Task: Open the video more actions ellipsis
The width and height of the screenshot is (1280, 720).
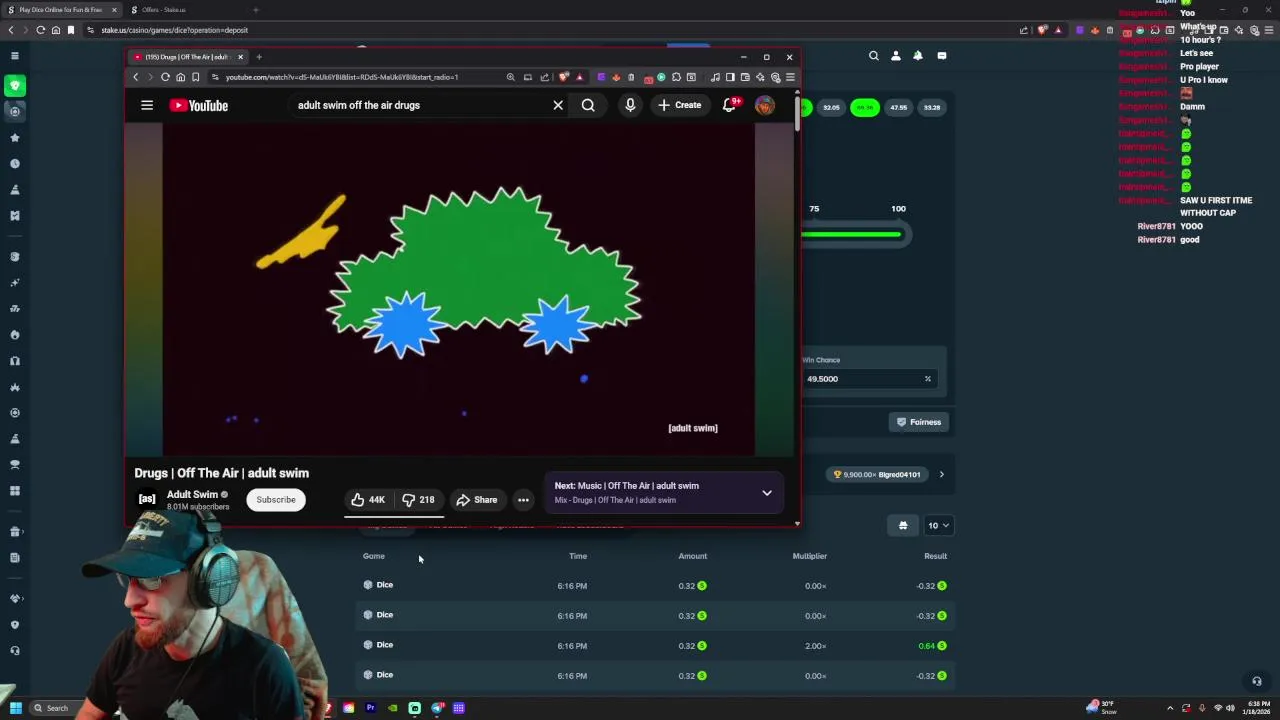Action: [x=523, y=500]
